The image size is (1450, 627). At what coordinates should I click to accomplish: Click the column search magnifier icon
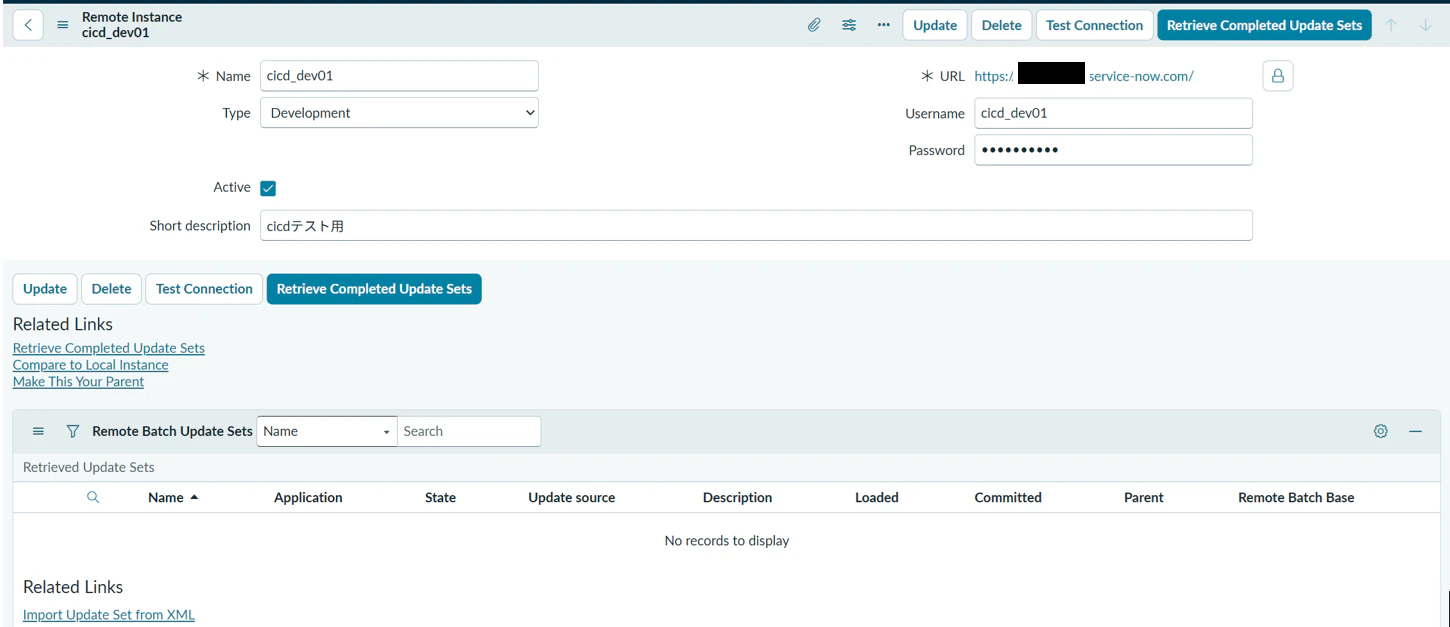point(93,497)
